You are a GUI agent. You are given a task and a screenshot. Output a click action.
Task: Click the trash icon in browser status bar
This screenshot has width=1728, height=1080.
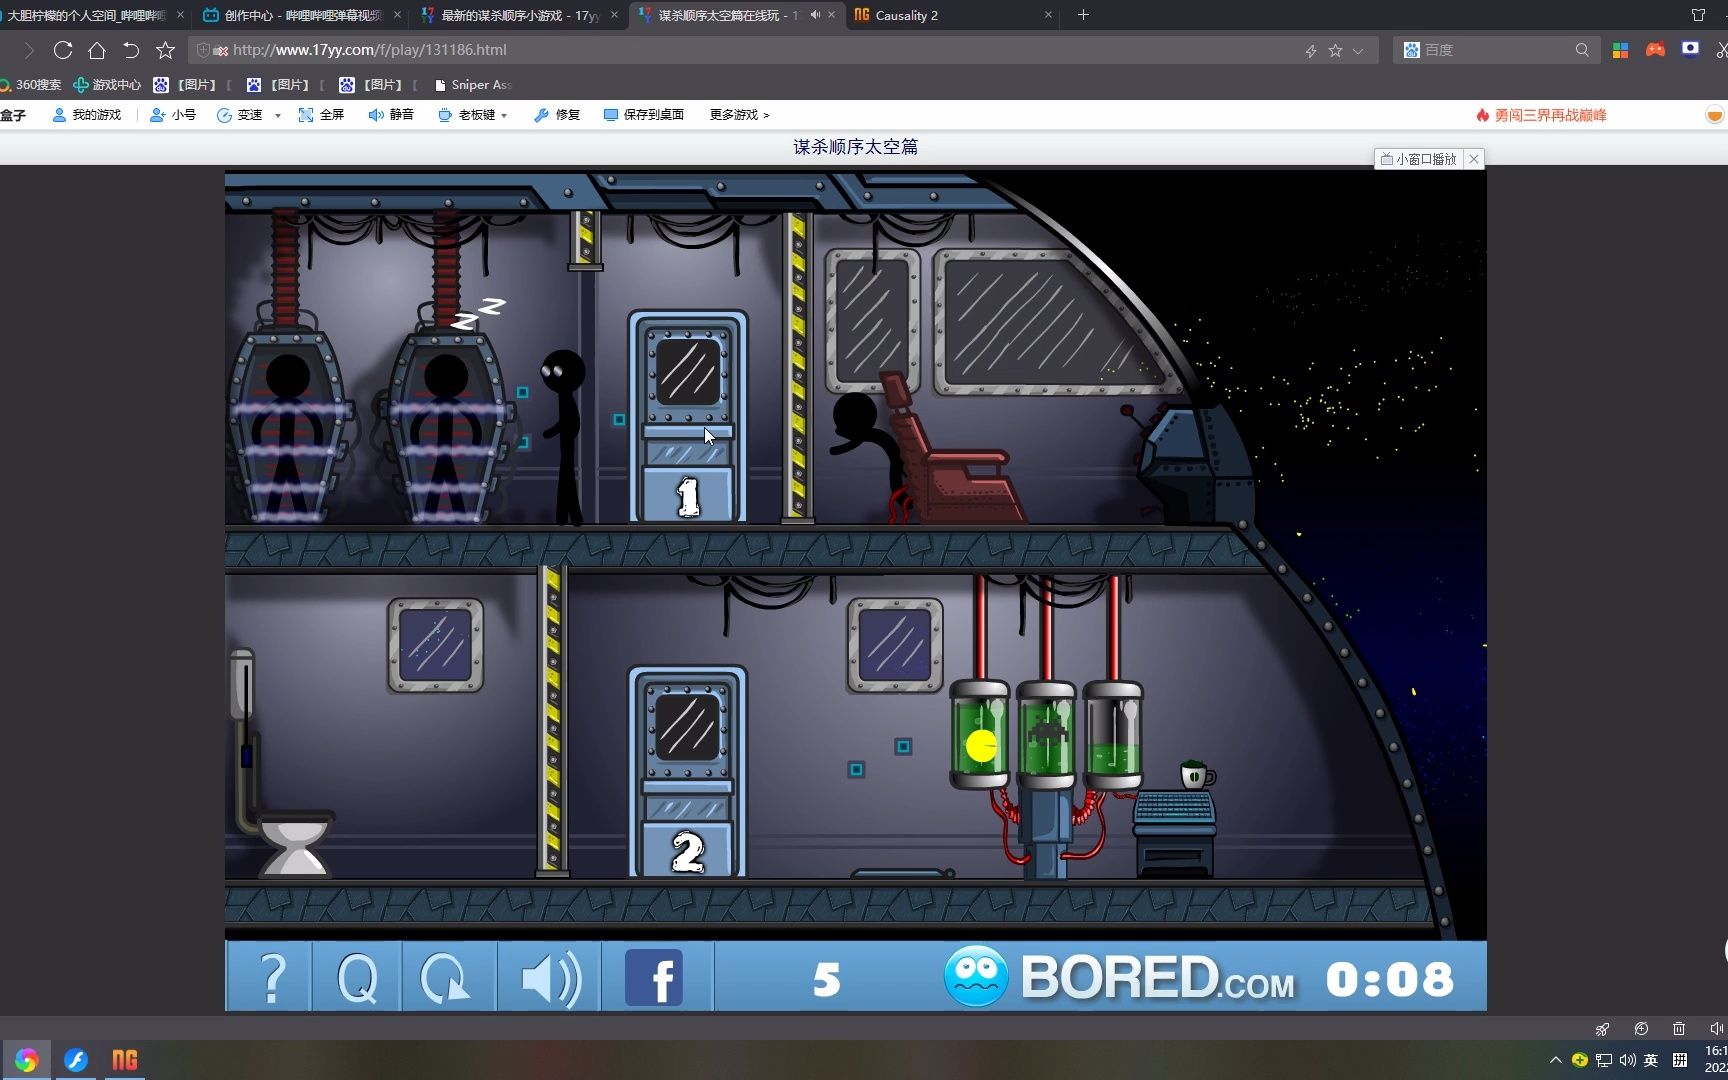(1679, 1029)
